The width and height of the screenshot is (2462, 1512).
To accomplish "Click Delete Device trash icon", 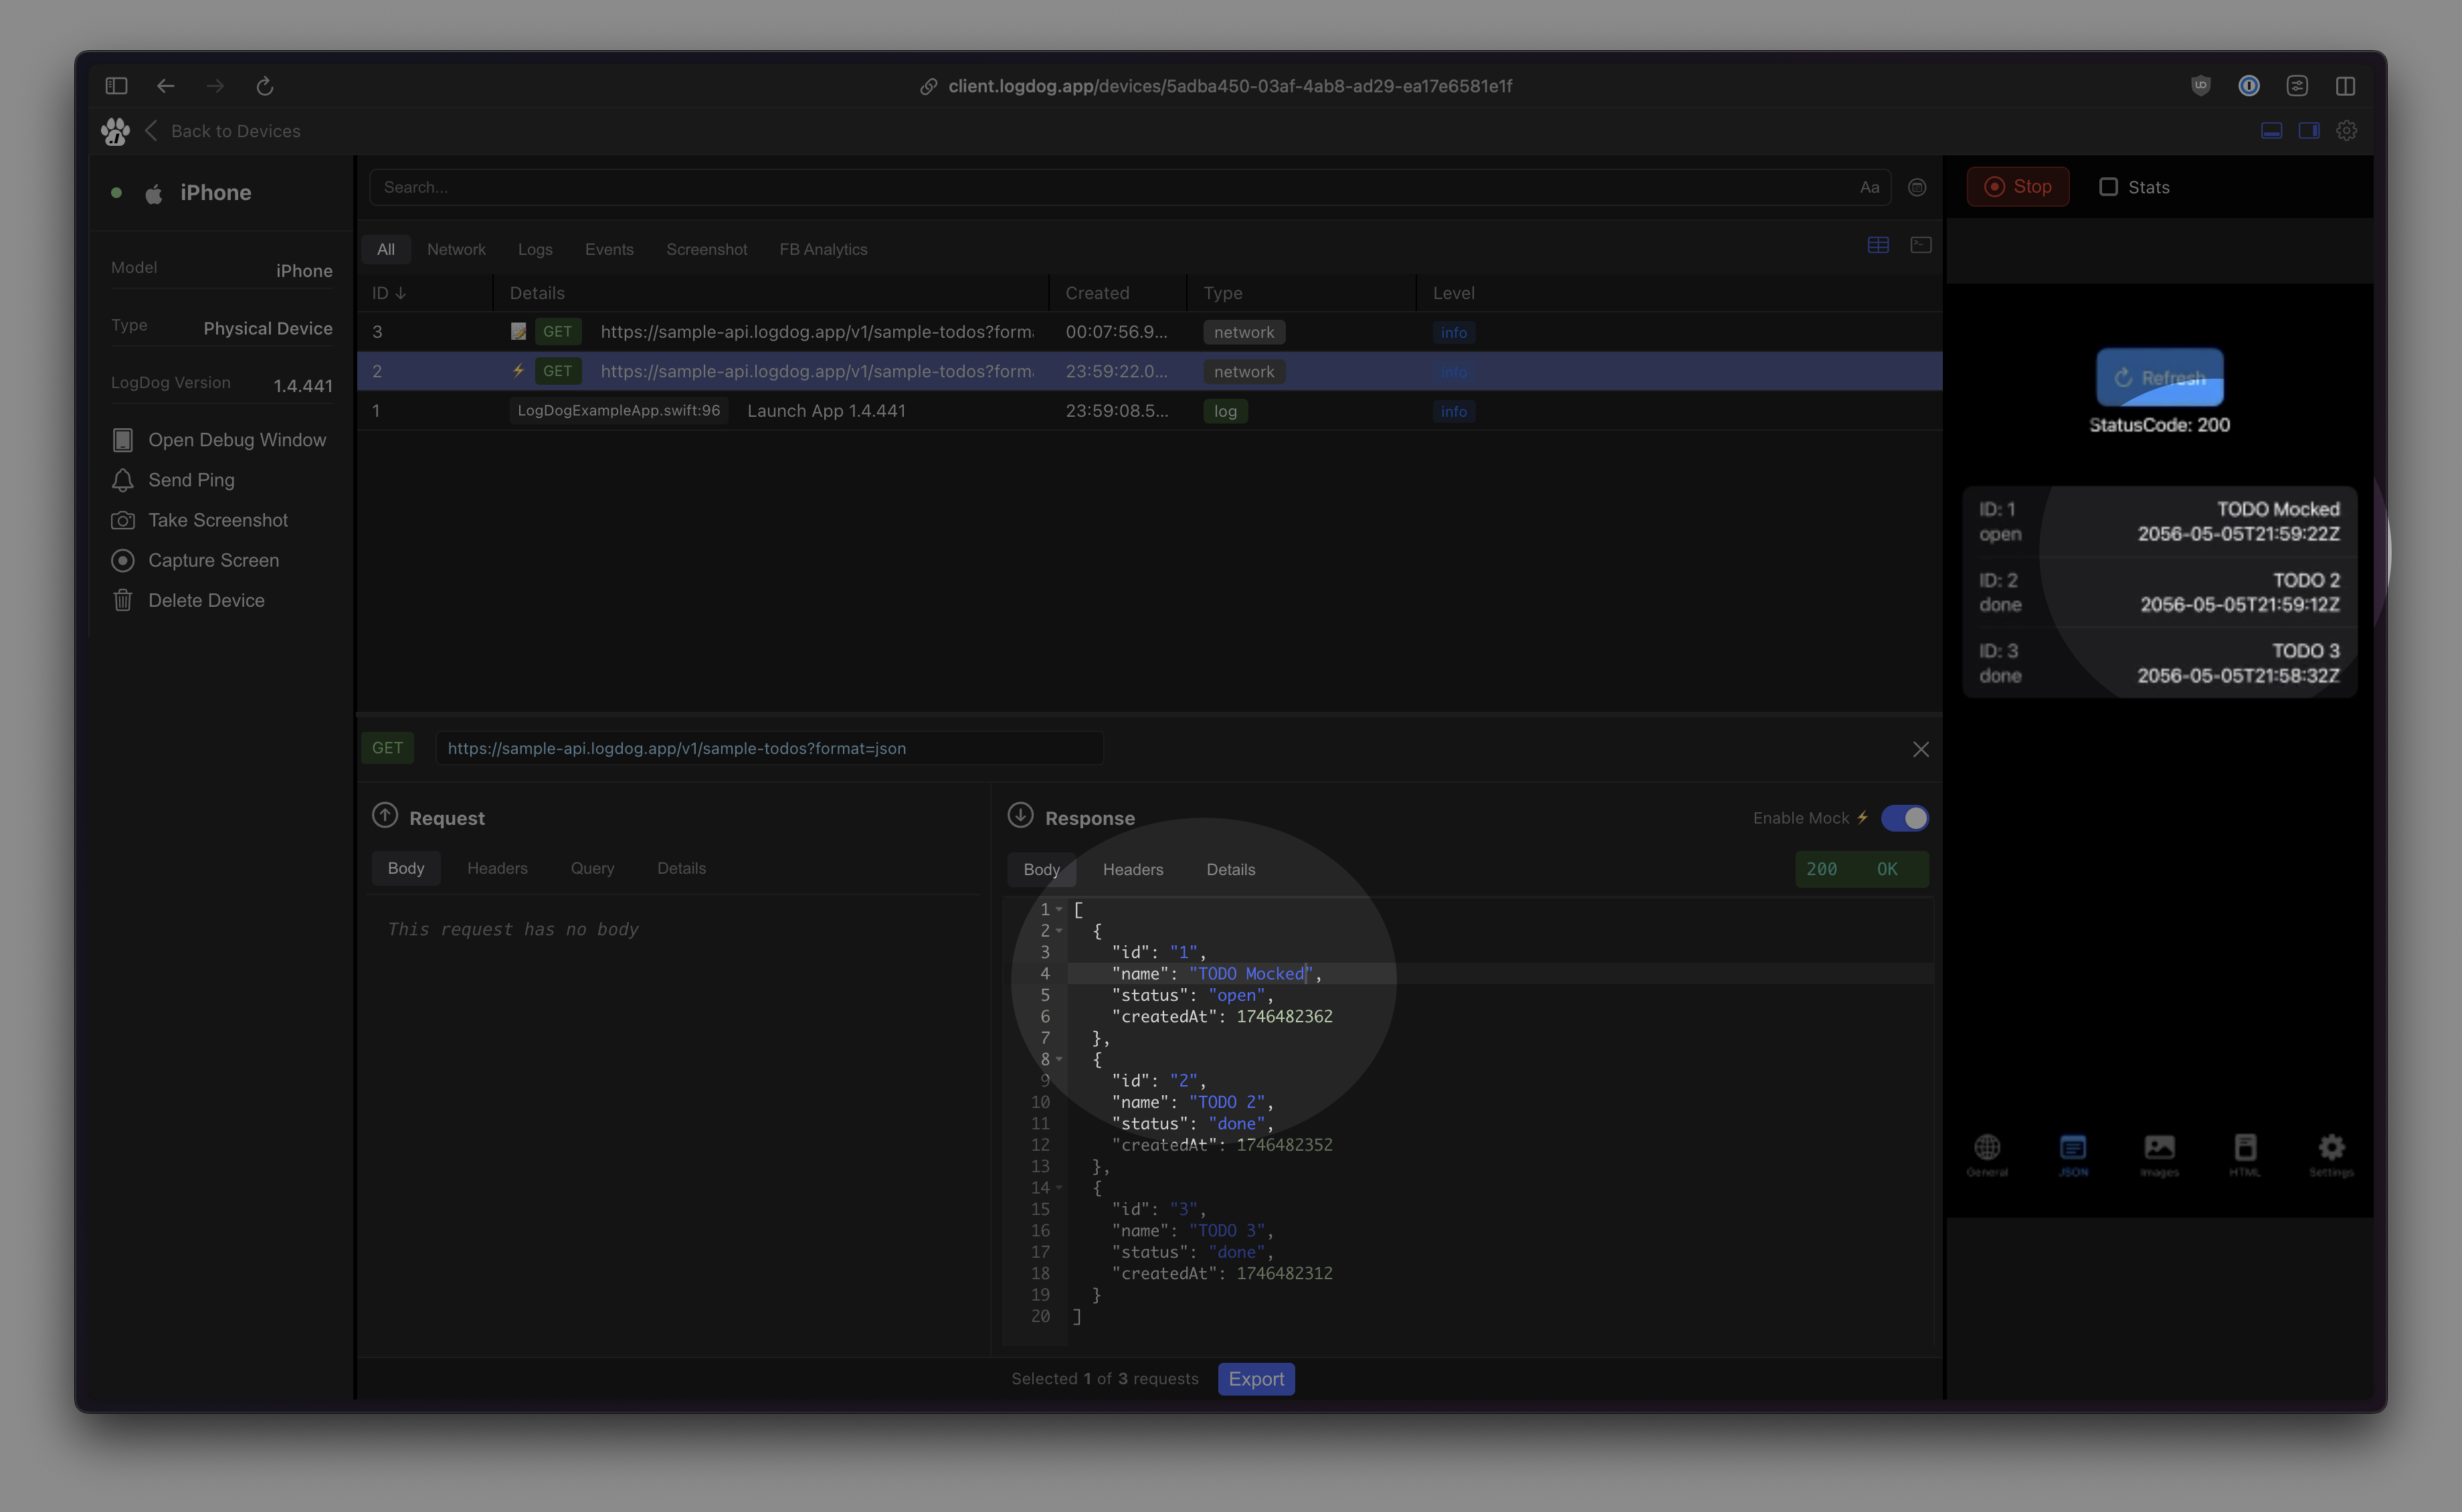I will [123, 600].
